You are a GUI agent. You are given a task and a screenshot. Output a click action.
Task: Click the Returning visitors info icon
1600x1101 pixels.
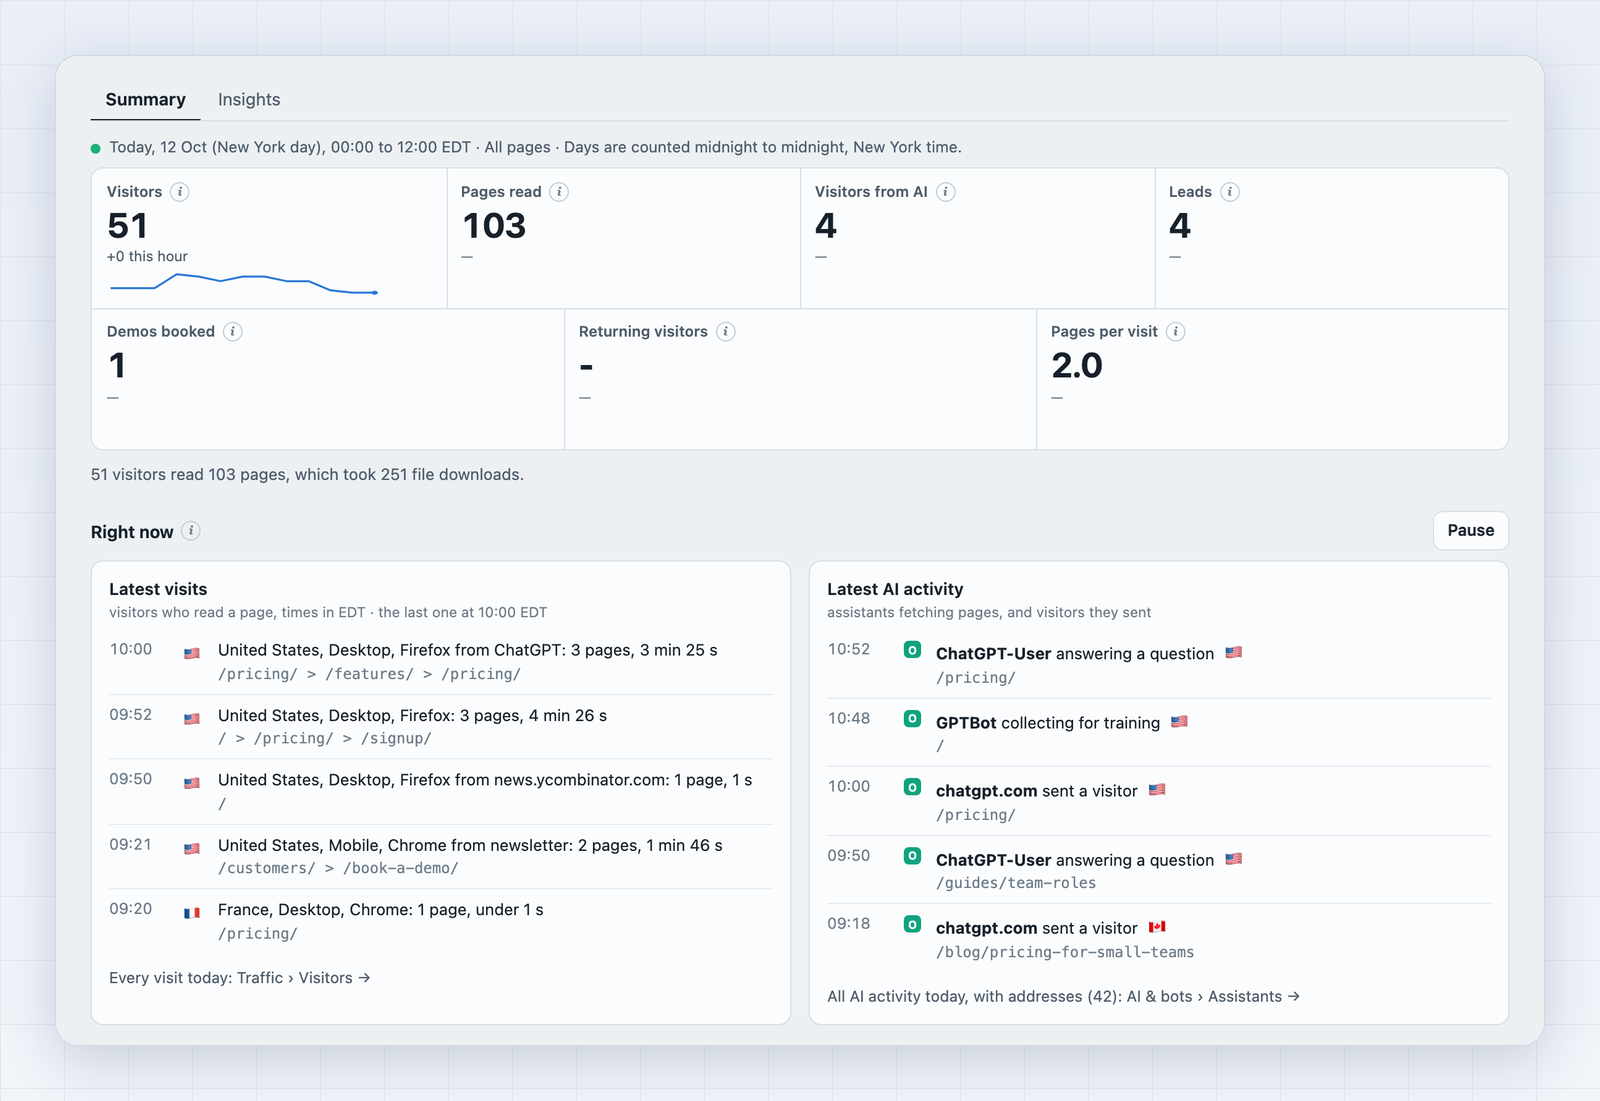726,332
